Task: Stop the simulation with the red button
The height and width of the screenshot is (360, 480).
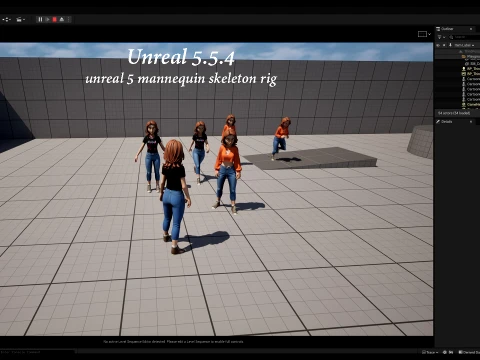Action: (55, 20)
